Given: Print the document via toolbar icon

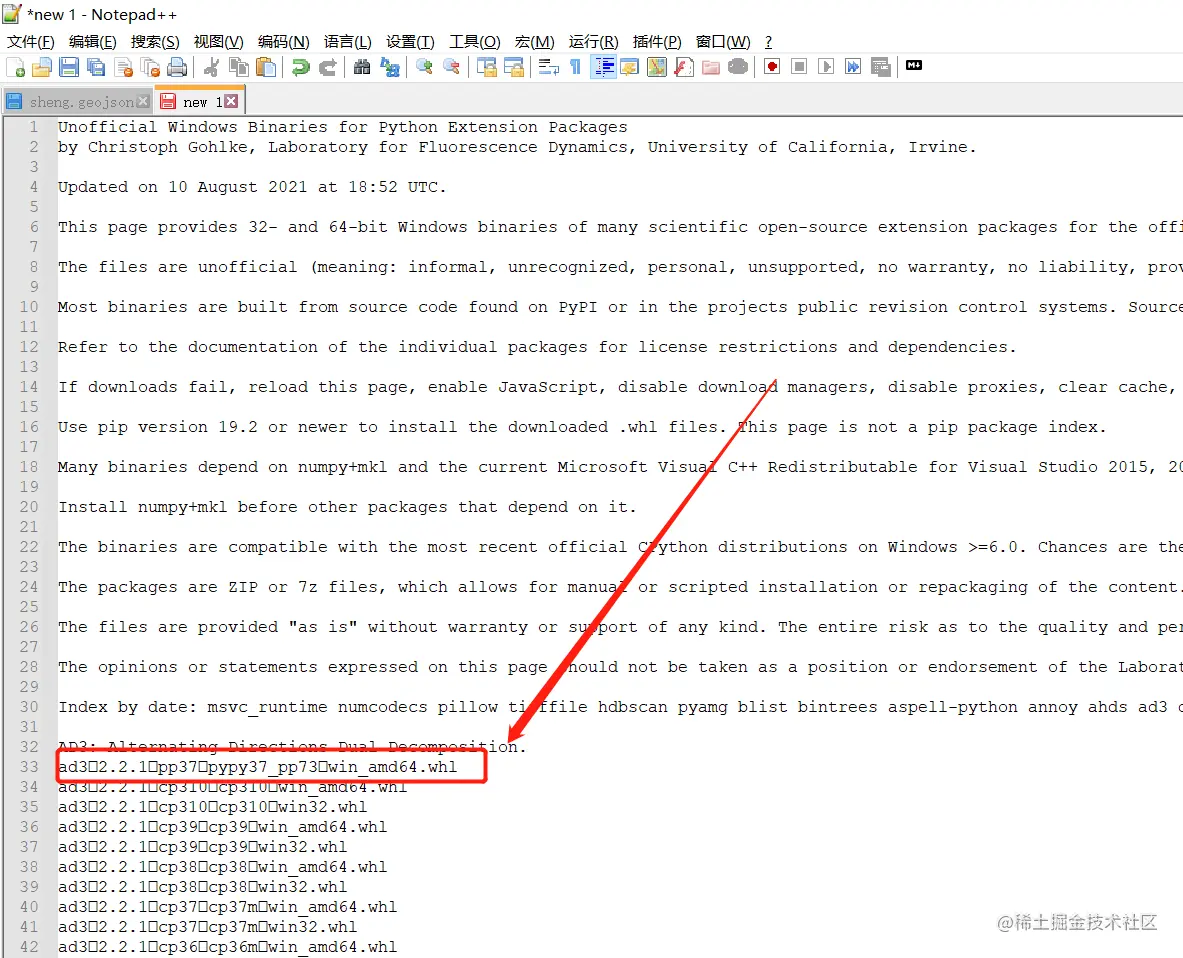Looking at the screenshot, I should coord(177,67).
